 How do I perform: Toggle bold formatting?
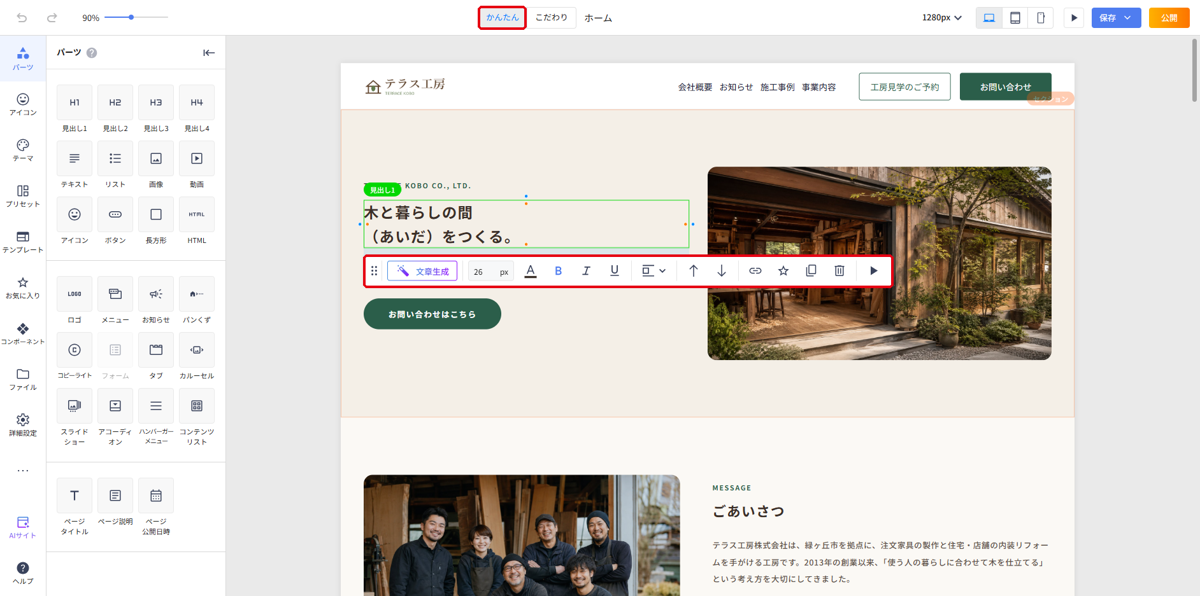click(558, 271)
